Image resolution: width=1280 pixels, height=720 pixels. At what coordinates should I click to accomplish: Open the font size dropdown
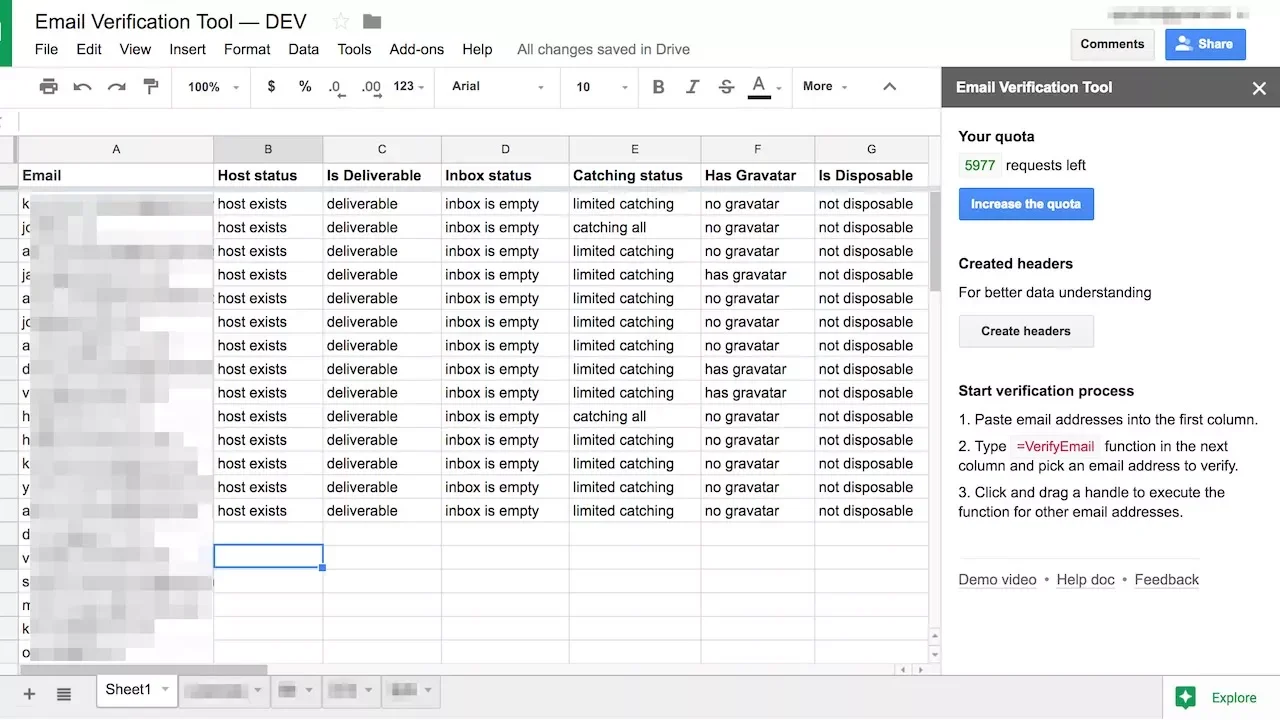[x=601, y=87]
